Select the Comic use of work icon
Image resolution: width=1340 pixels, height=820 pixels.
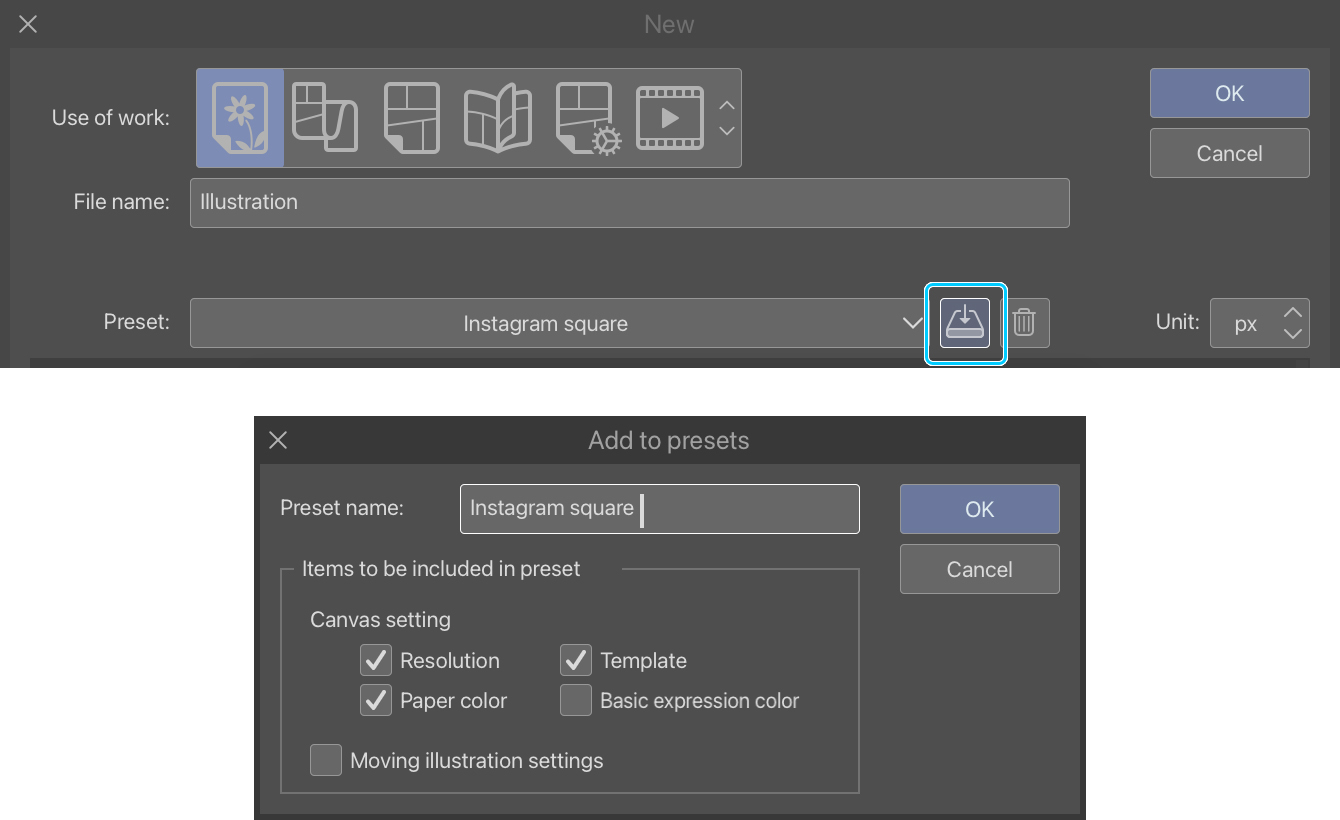pyautogui.click(x=411, y=118)
